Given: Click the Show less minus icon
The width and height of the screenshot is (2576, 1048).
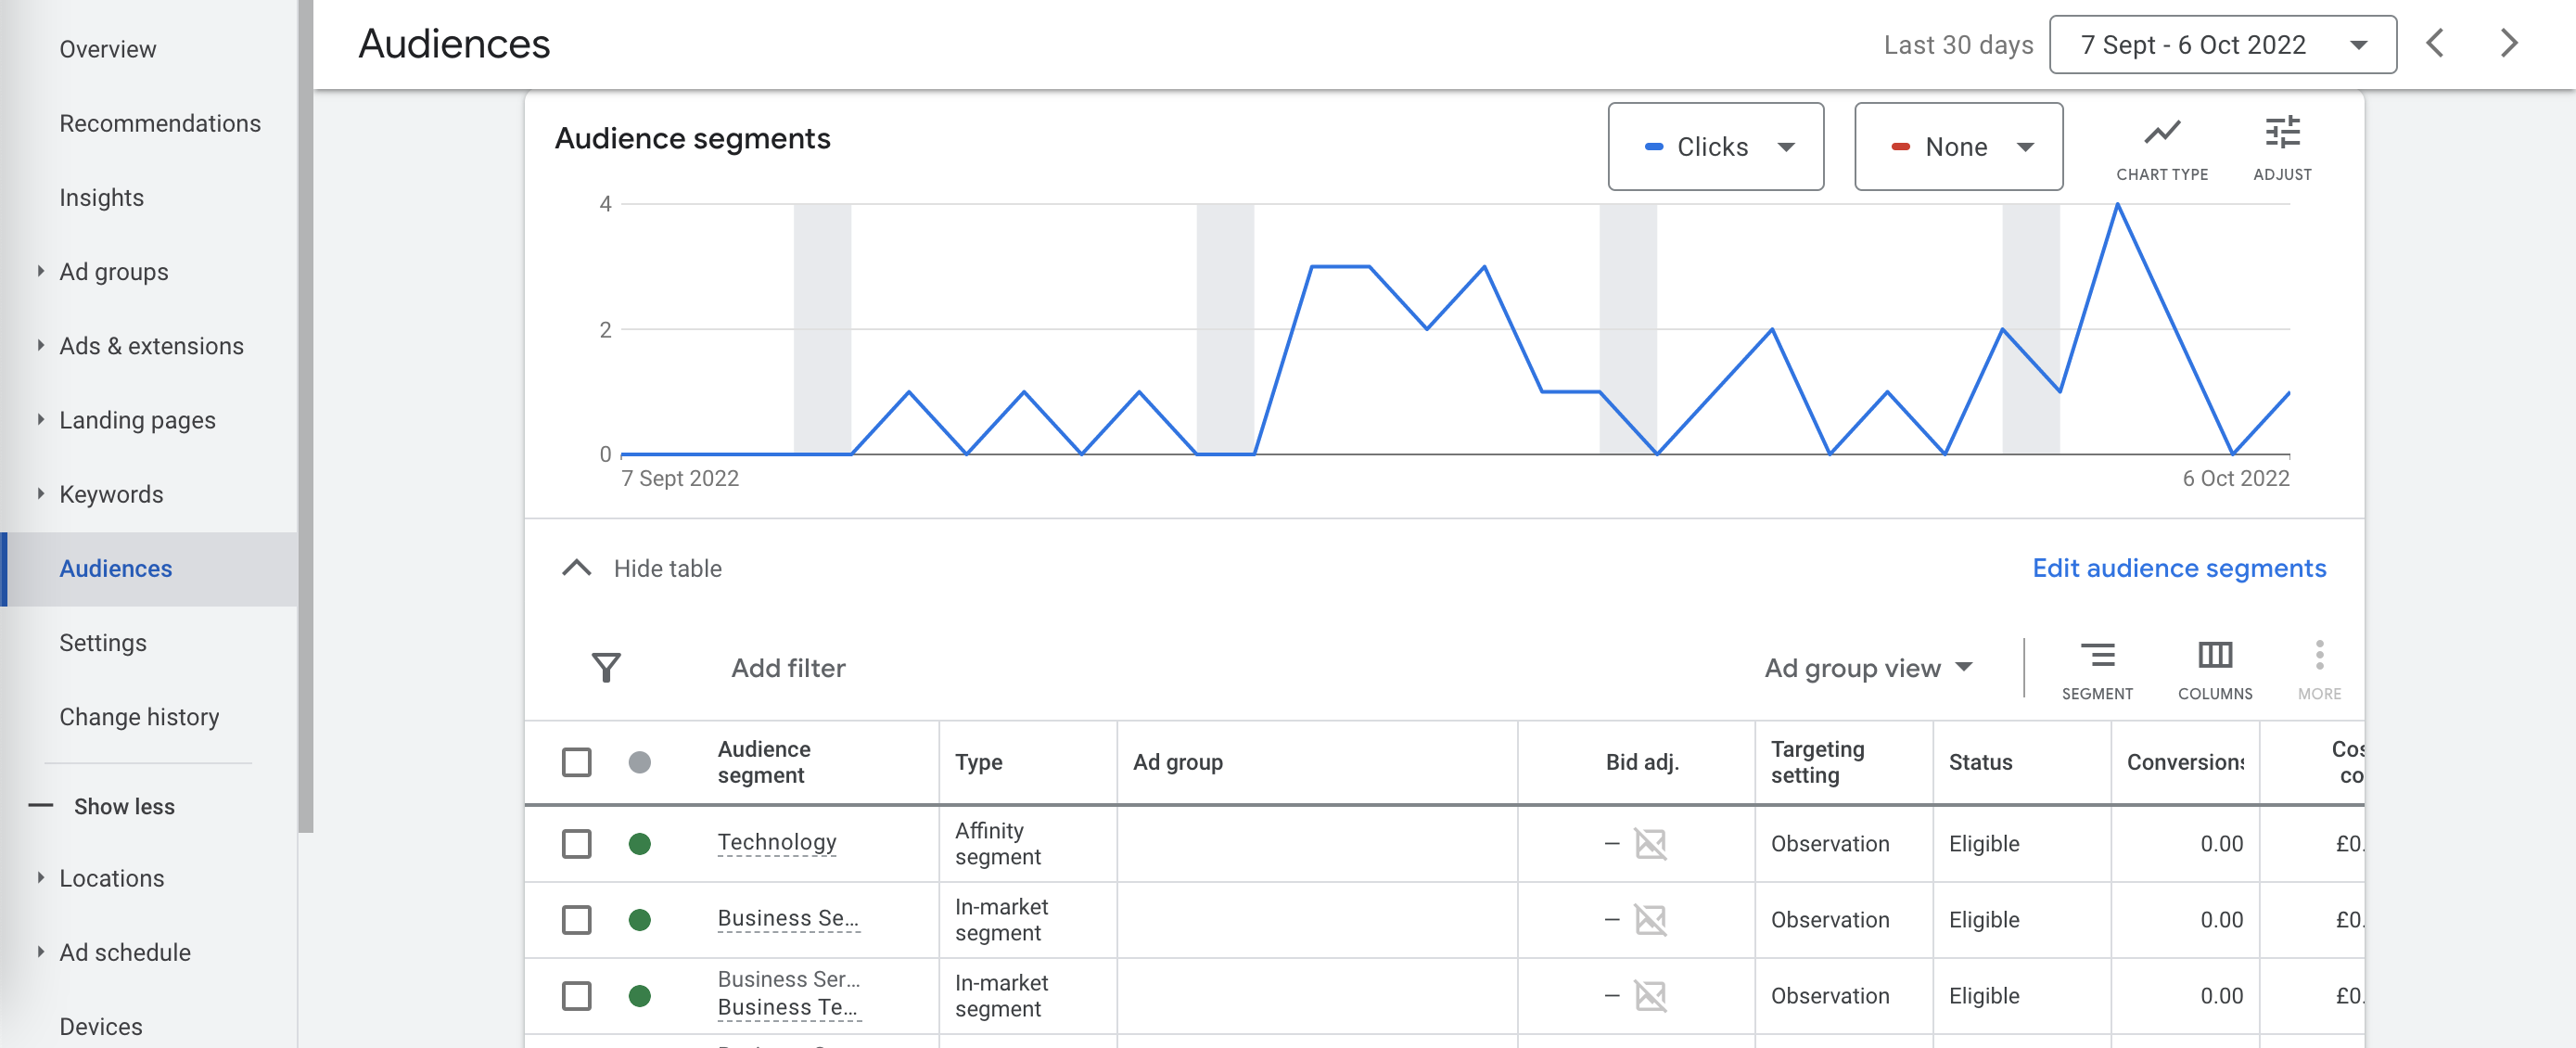Looking at the screenshot, I should [41, 805].
